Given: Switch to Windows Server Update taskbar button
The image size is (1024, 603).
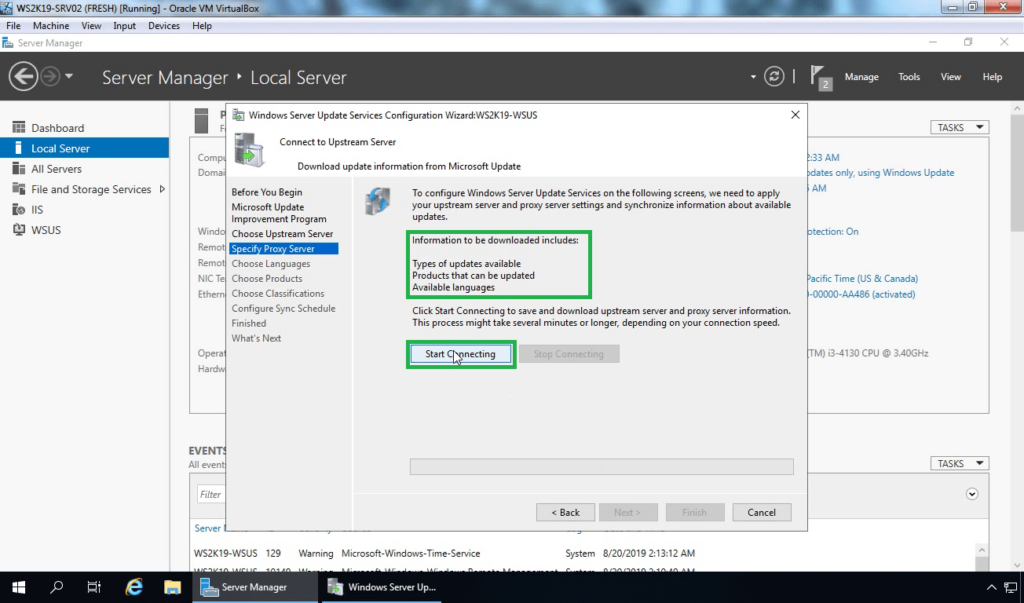Looking at the screenshot, I should (382, 587).
